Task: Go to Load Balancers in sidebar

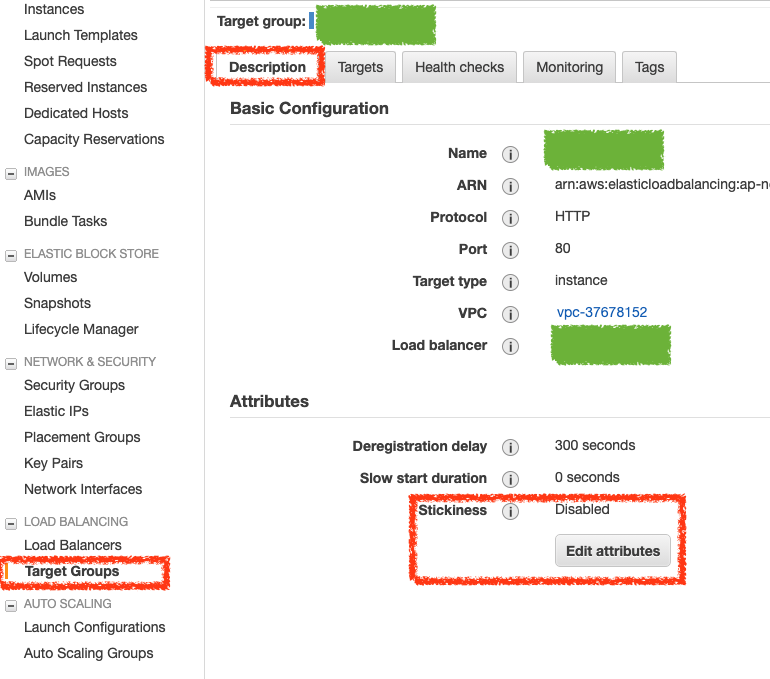Action: click(73, 545)
